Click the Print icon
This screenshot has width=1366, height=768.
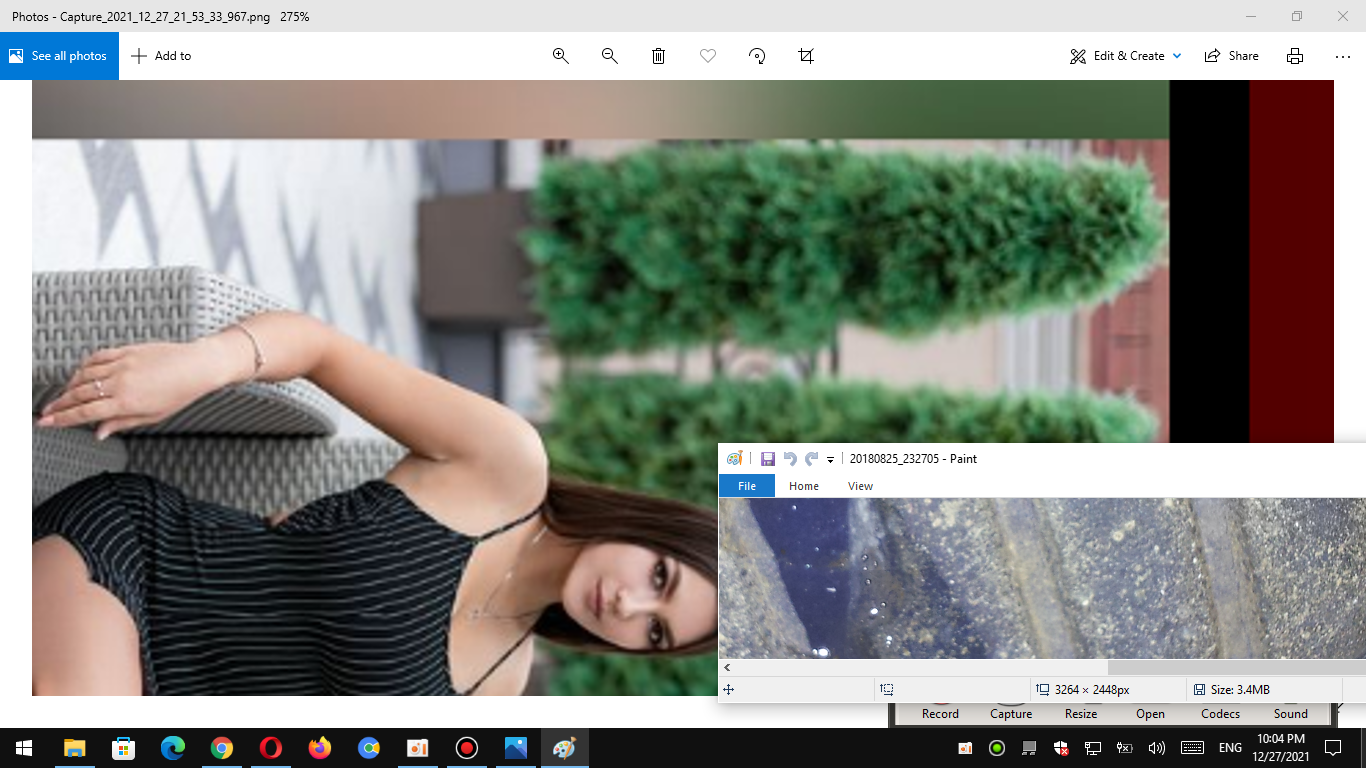pos(1295,56)
